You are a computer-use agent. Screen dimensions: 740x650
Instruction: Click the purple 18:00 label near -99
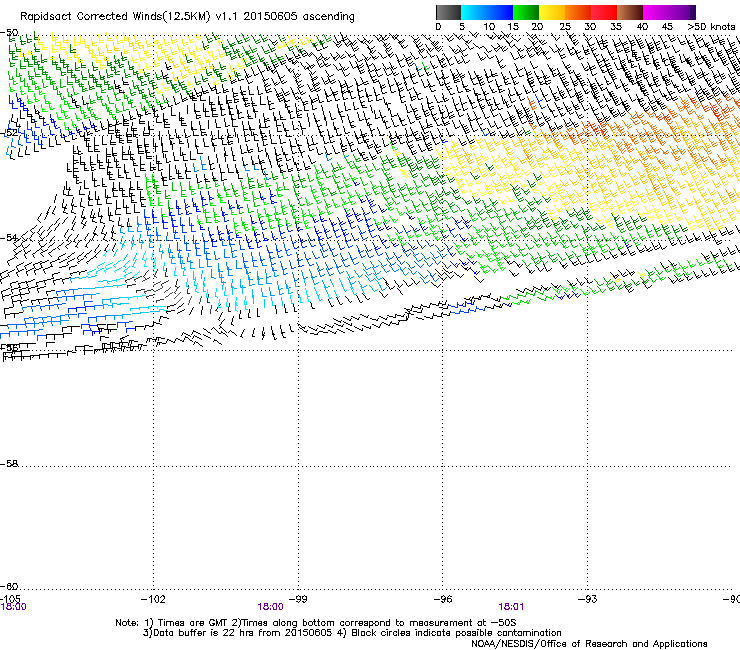click(270, 607)
